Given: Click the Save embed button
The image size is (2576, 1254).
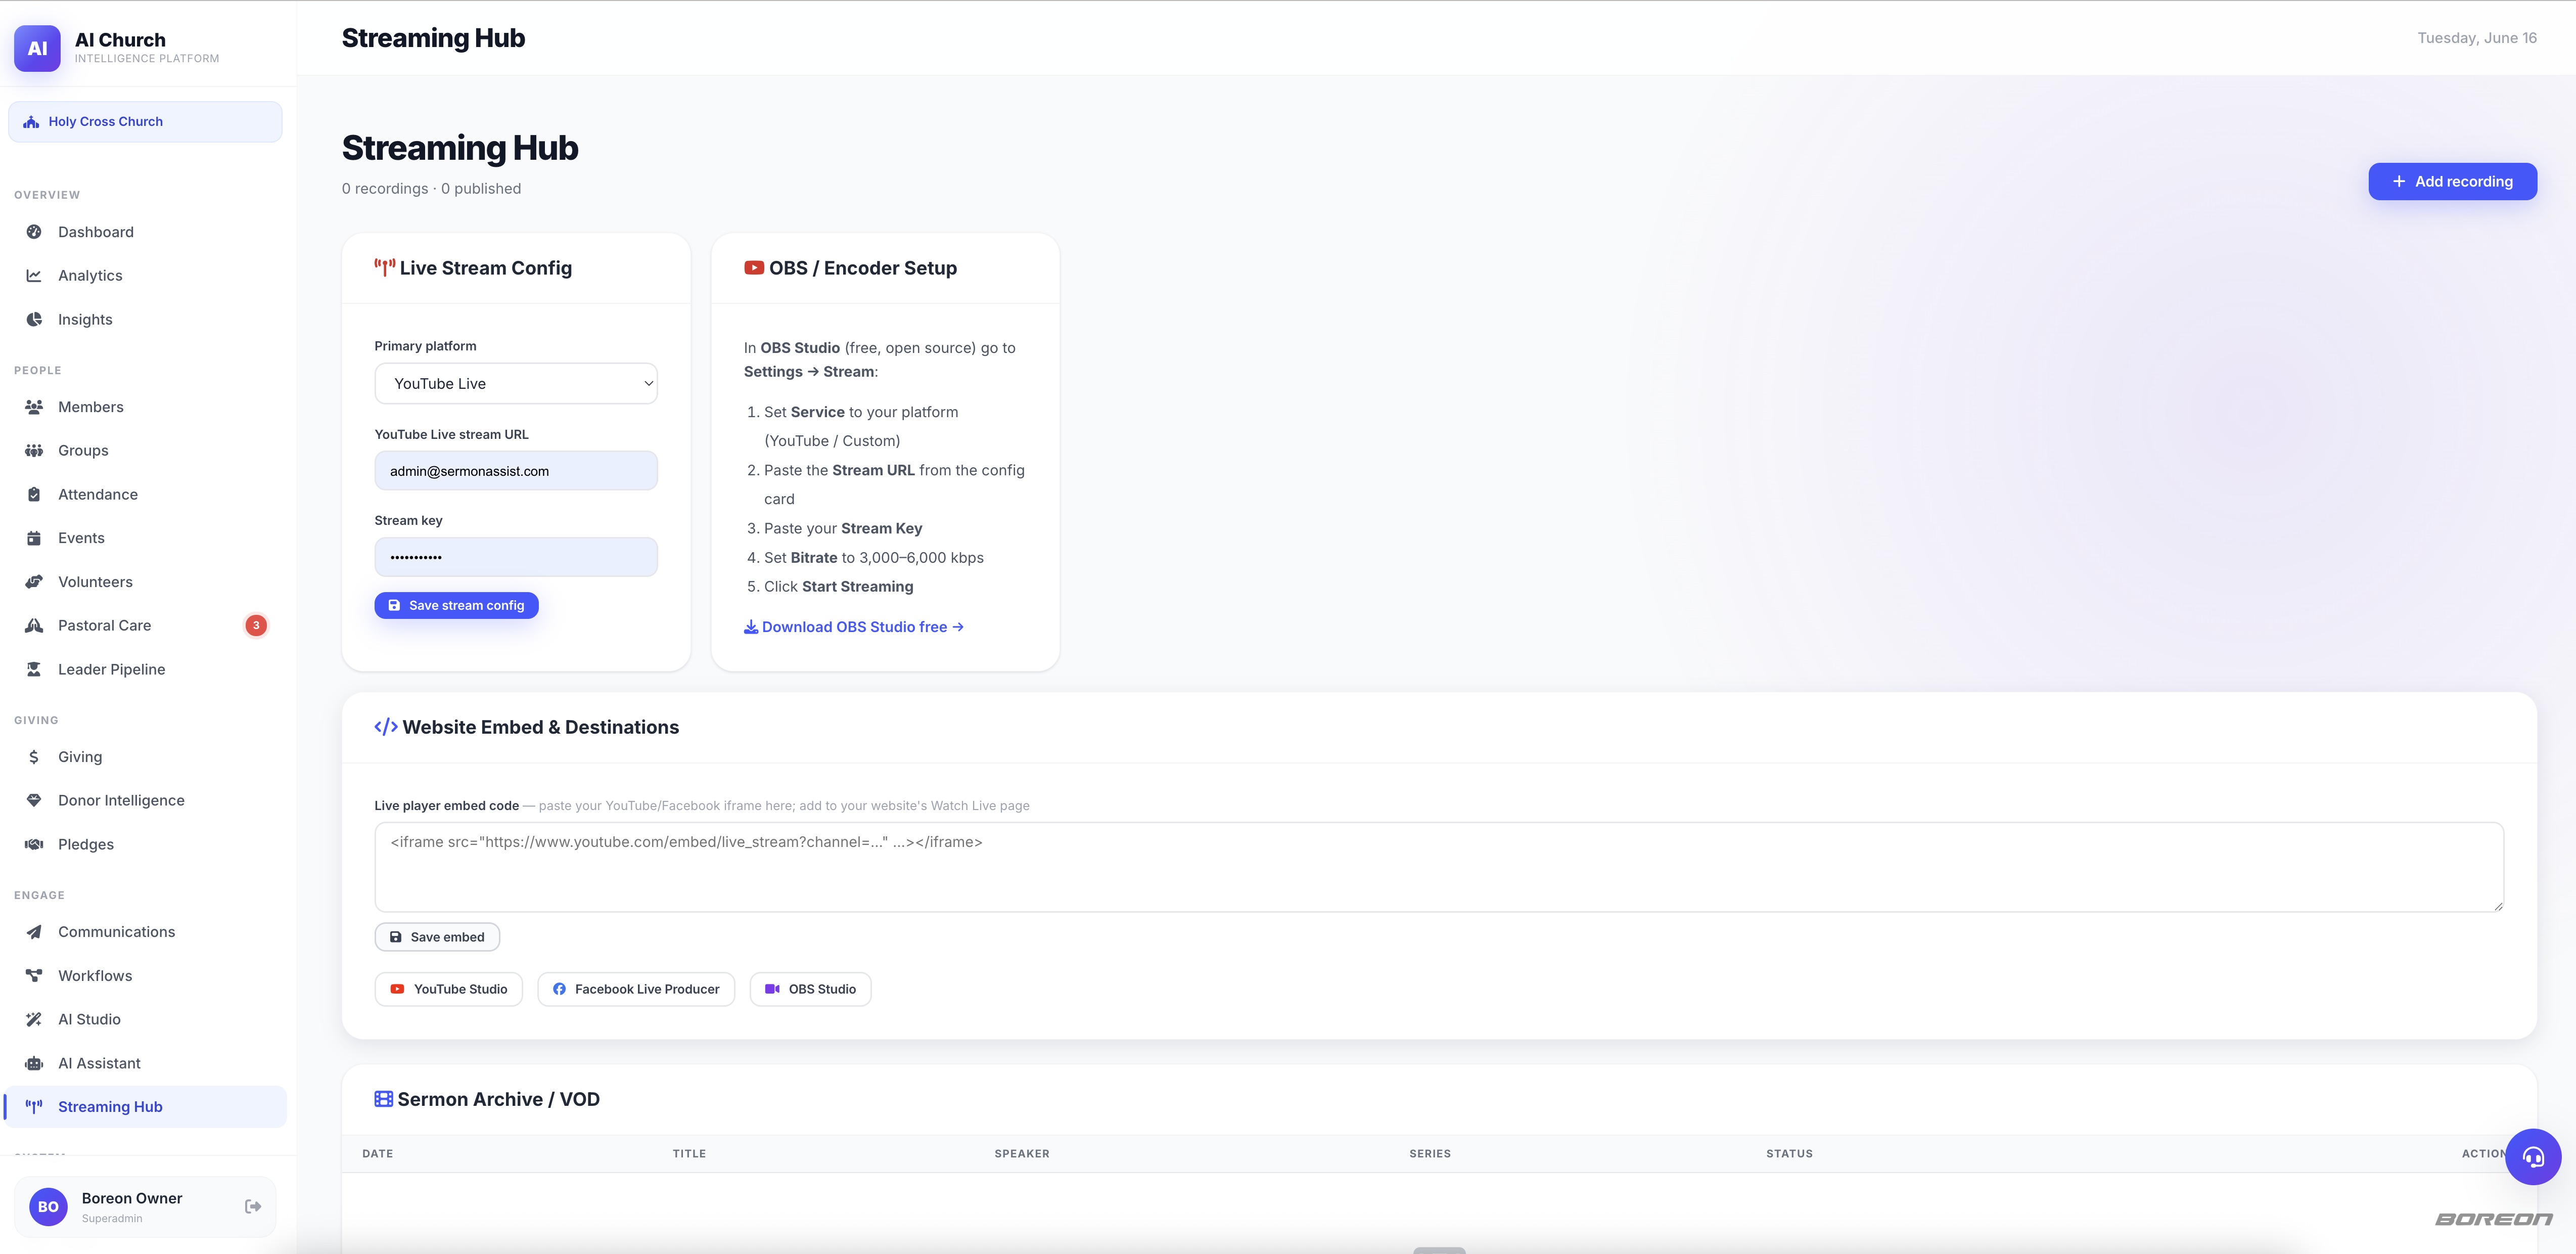Looking at the screenshot, I should [437, 937].
